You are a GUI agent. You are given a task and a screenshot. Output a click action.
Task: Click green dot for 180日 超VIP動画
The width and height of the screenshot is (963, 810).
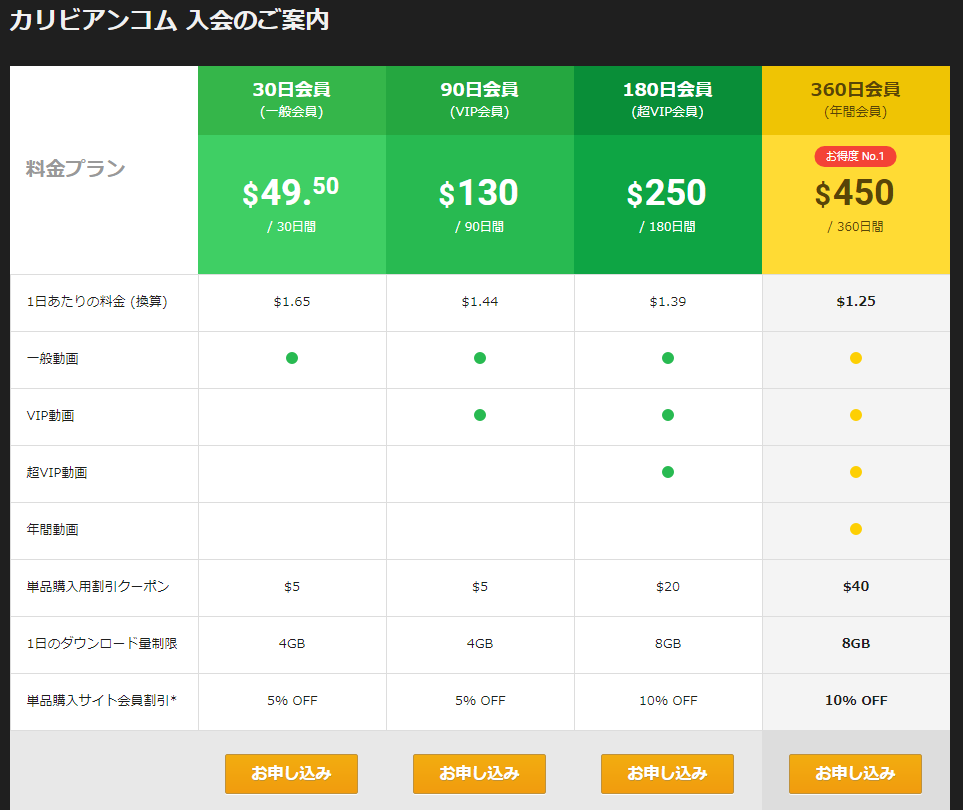click(x=668, y=472)
